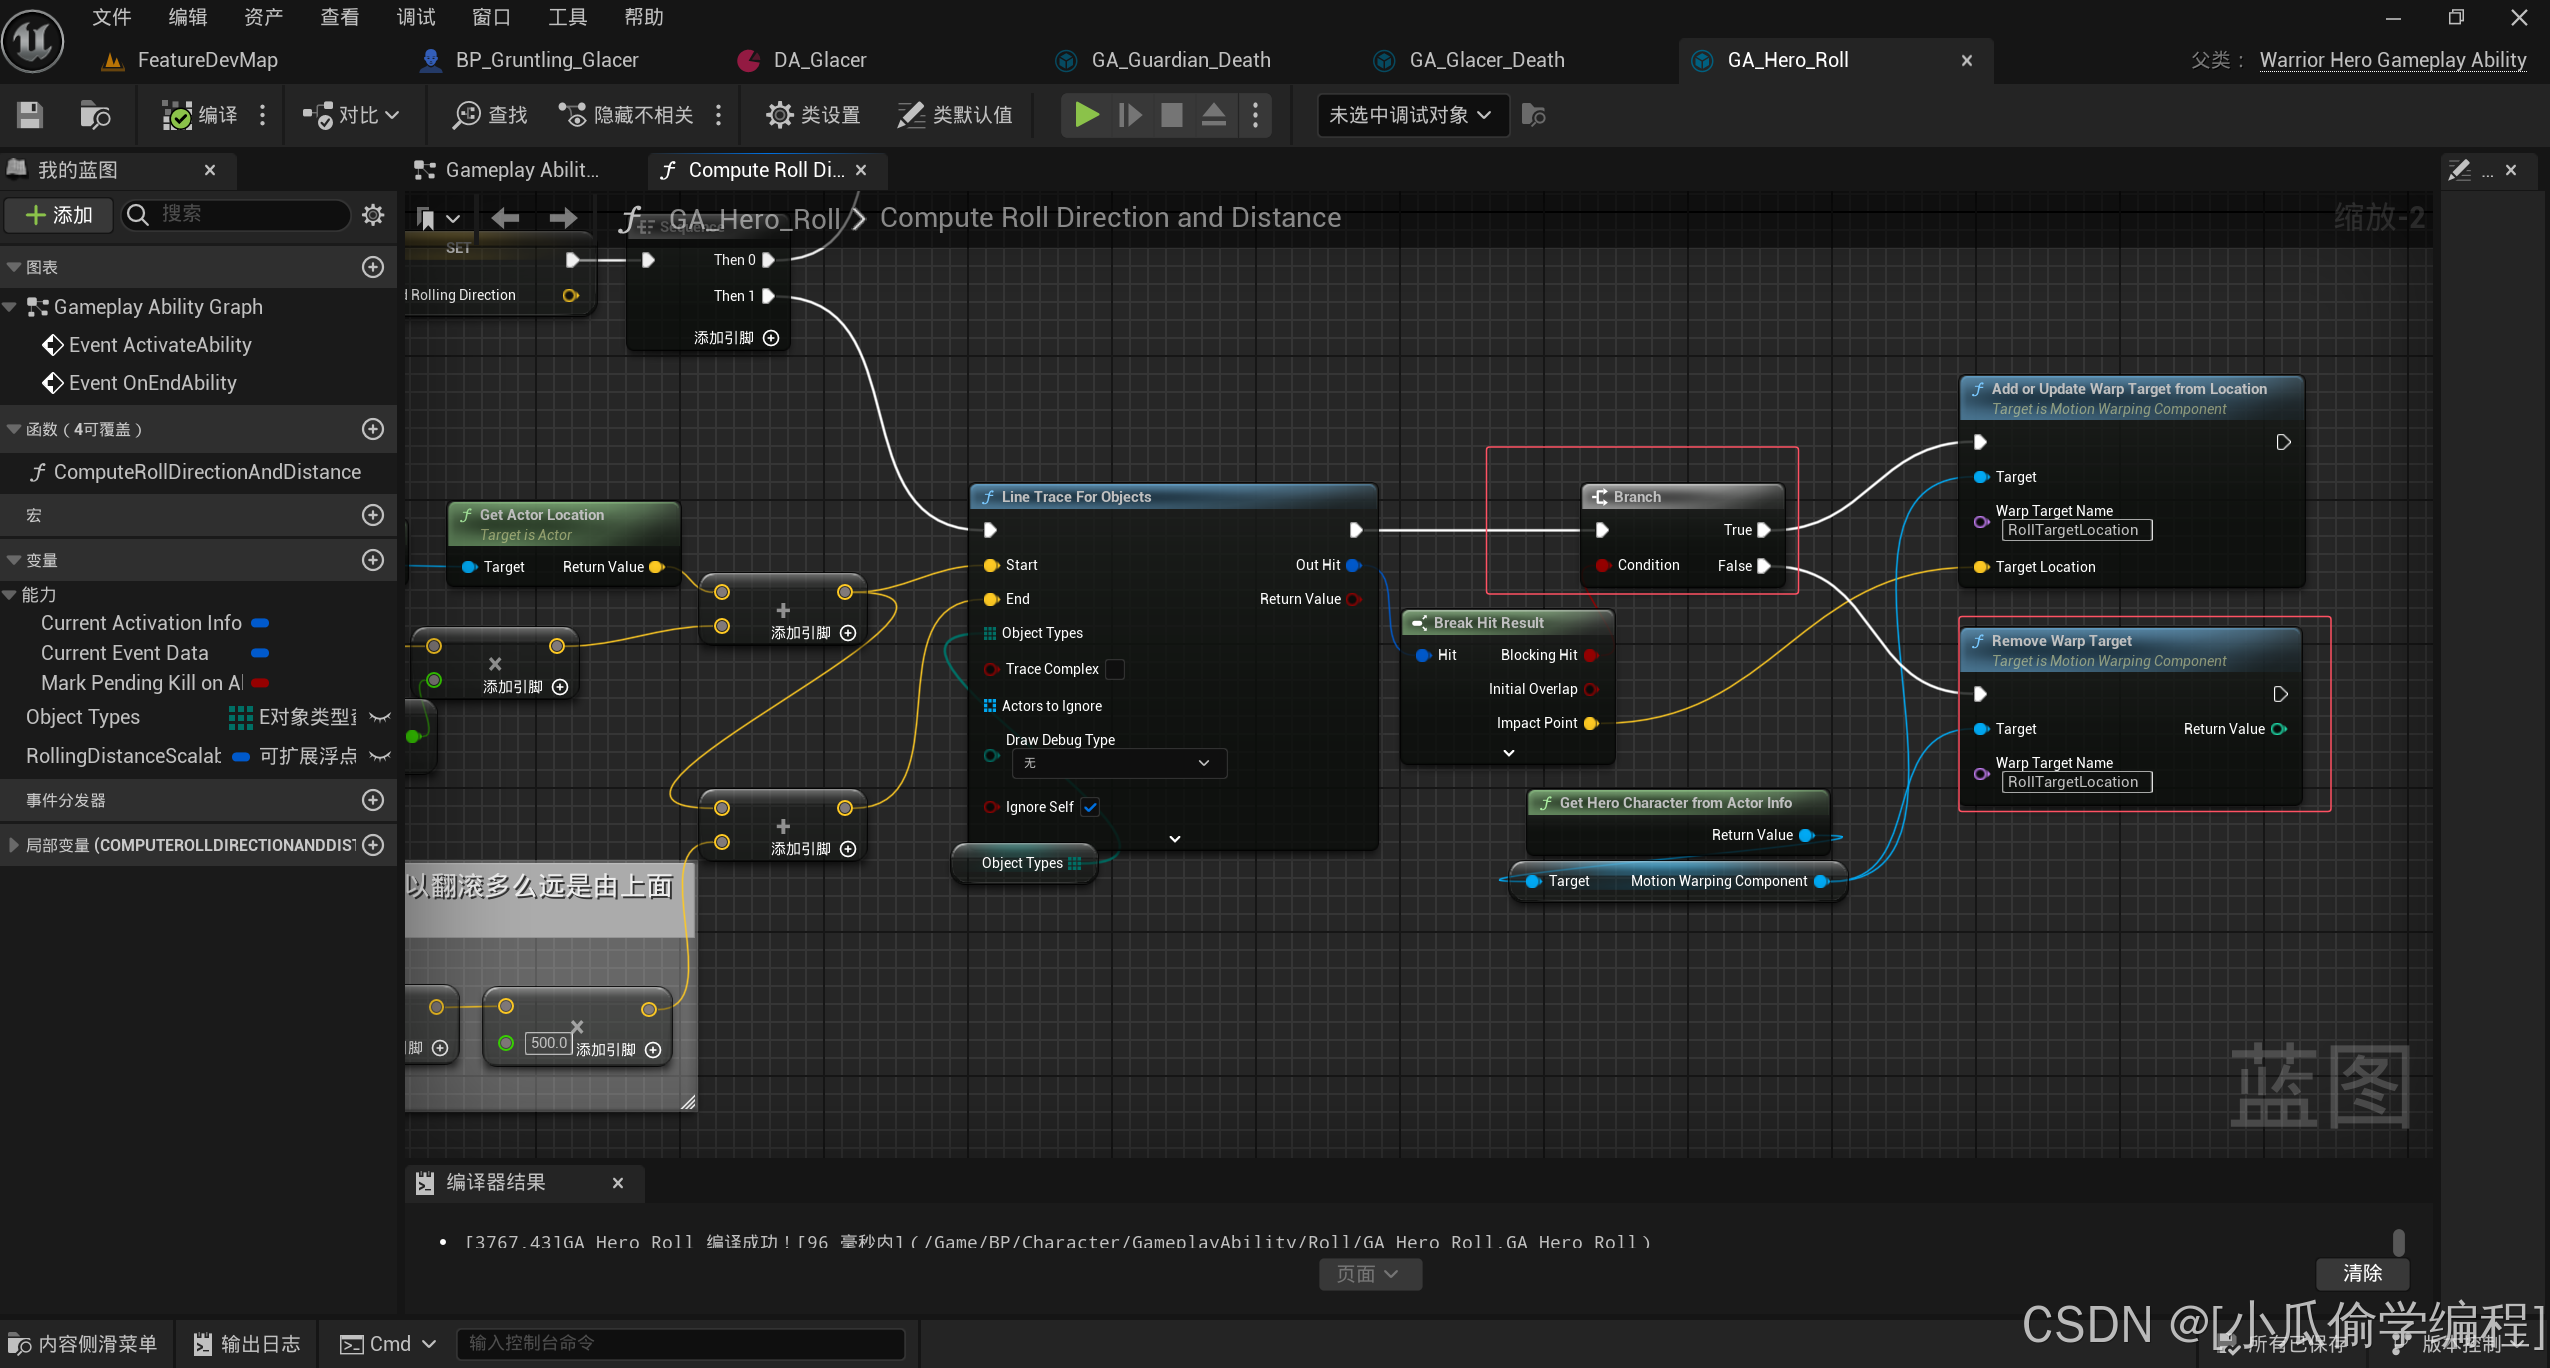Open the 工具 (Tools) menu
Screen dimensions: 2550x1368
pyautogui.click(x=567, y=17)
